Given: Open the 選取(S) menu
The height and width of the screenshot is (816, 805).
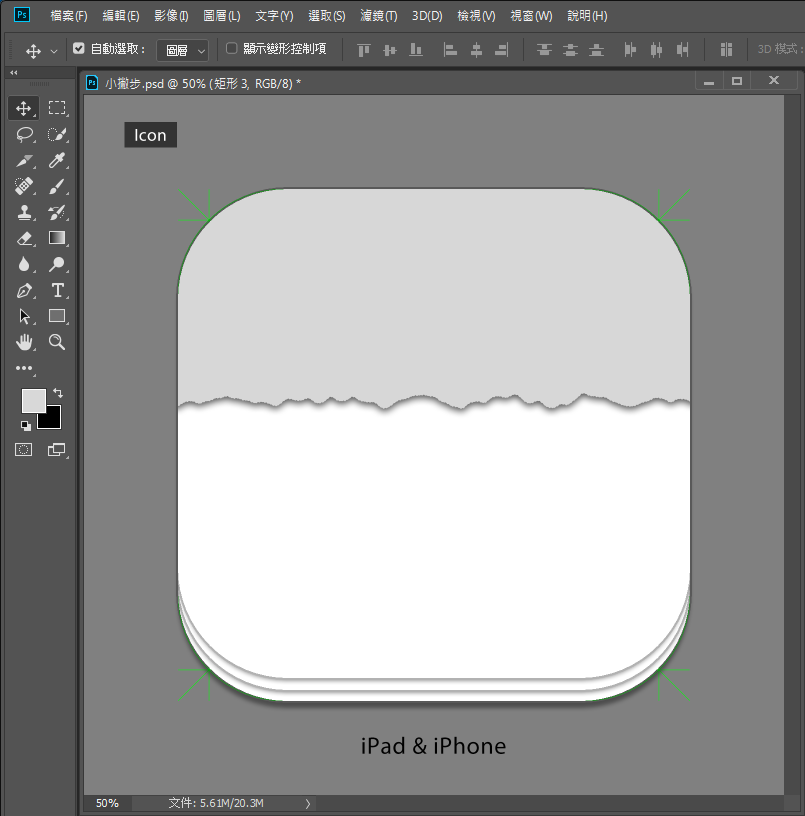Looking at the screenshot, I should click(327, 16).
